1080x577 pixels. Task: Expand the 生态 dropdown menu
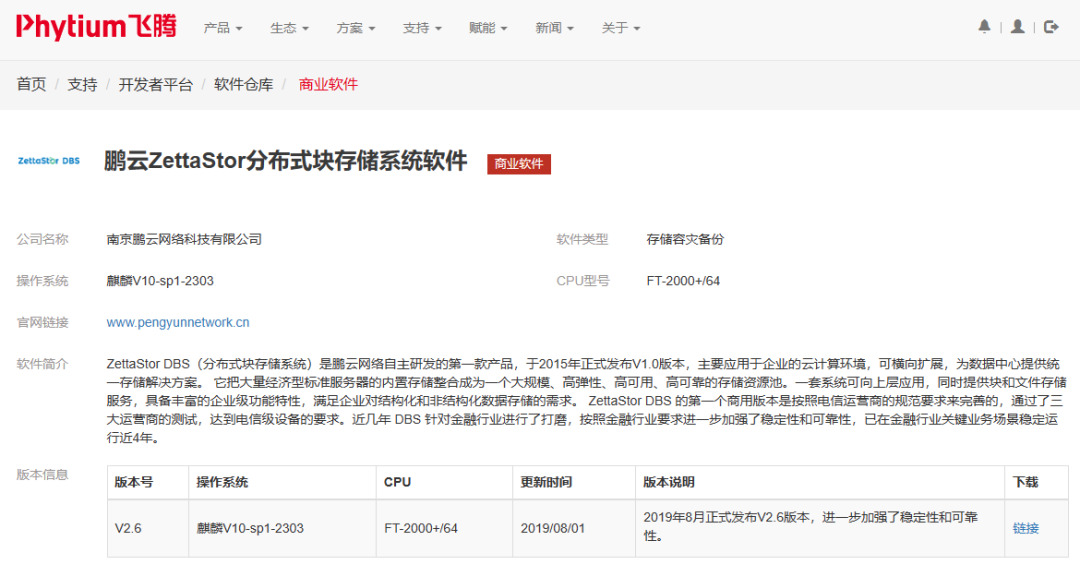[289, 28]
